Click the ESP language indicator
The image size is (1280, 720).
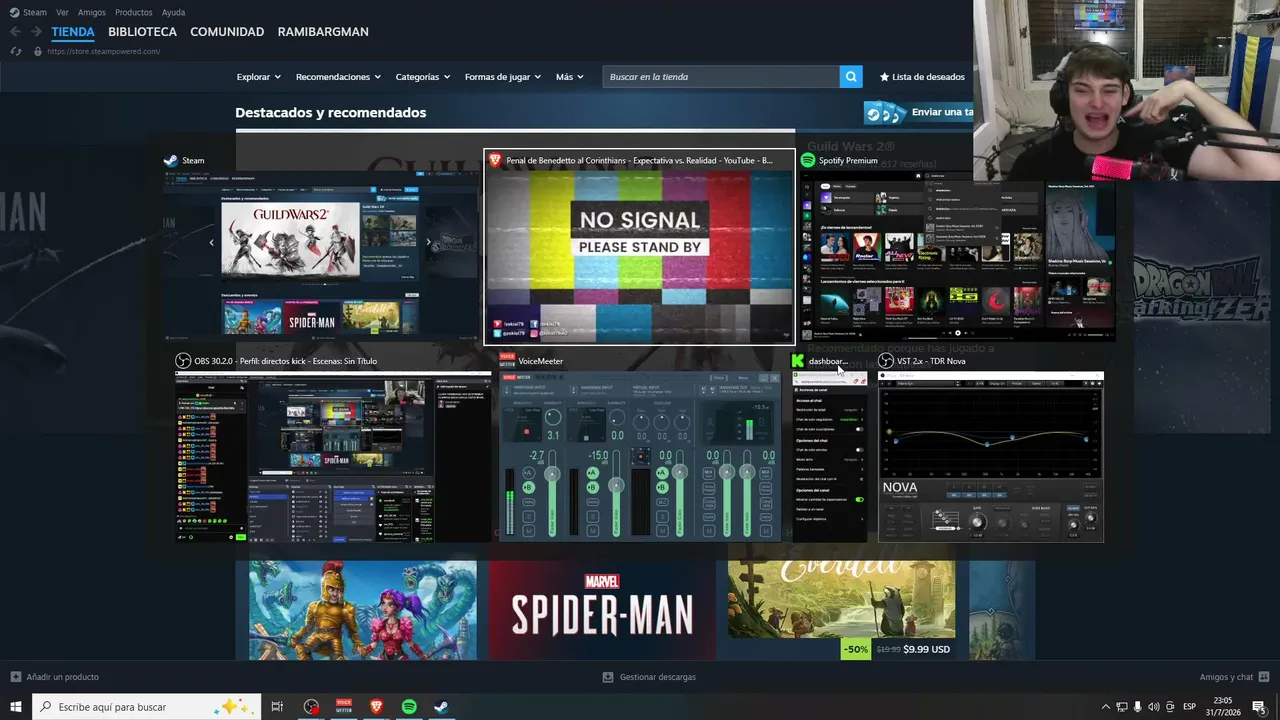coord(1190,707)
